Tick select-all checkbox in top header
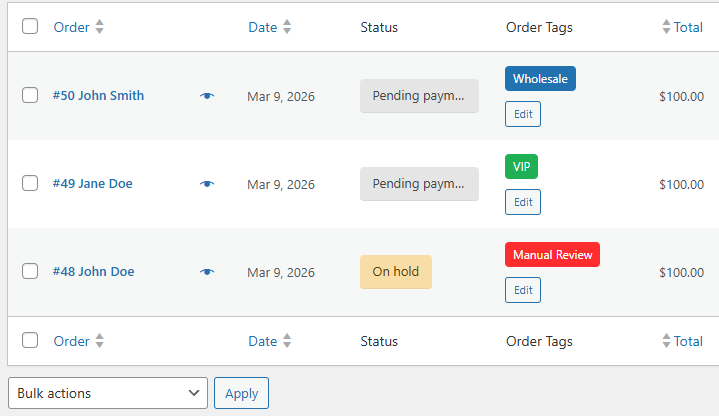This screenshot has height=416, width=719. [30, 26]
